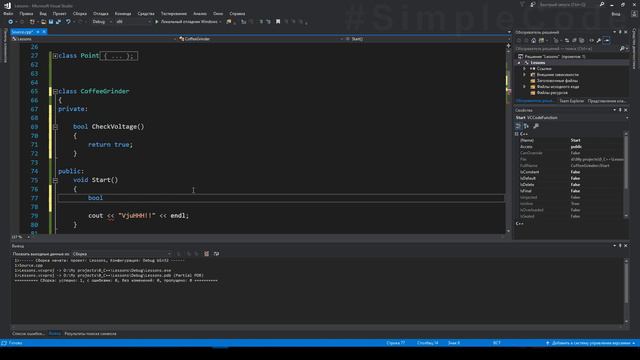The width and height of the screenshot is (640, 360).
Task: Click the bookmark icon in toolbar
Action: point(278,22)
